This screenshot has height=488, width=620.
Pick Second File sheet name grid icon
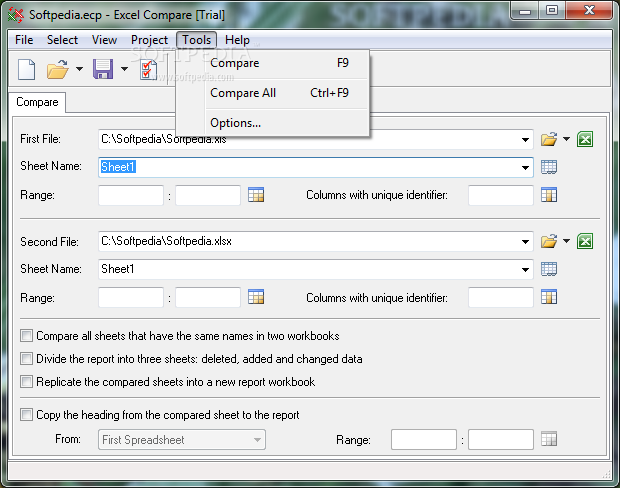click(549, 269)
